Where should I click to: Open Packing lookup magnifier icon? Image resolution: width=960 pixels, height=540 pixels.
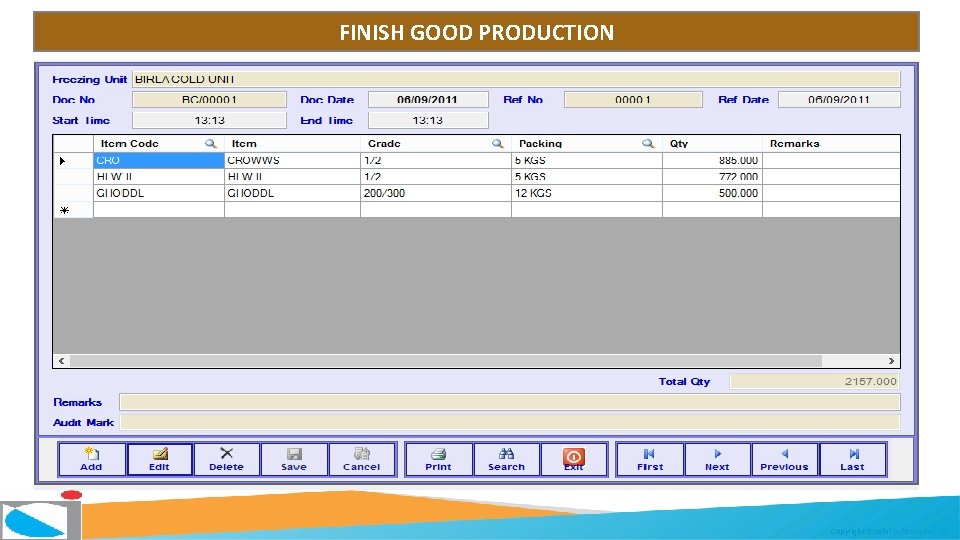click(x=648, y=143)
